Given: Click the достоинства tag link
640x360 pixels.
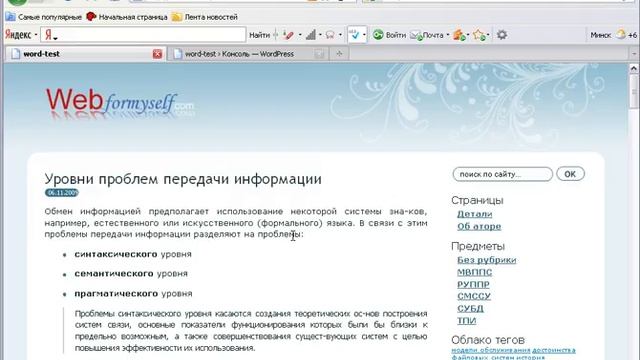Looking at the screenshot, I should 554,350.
